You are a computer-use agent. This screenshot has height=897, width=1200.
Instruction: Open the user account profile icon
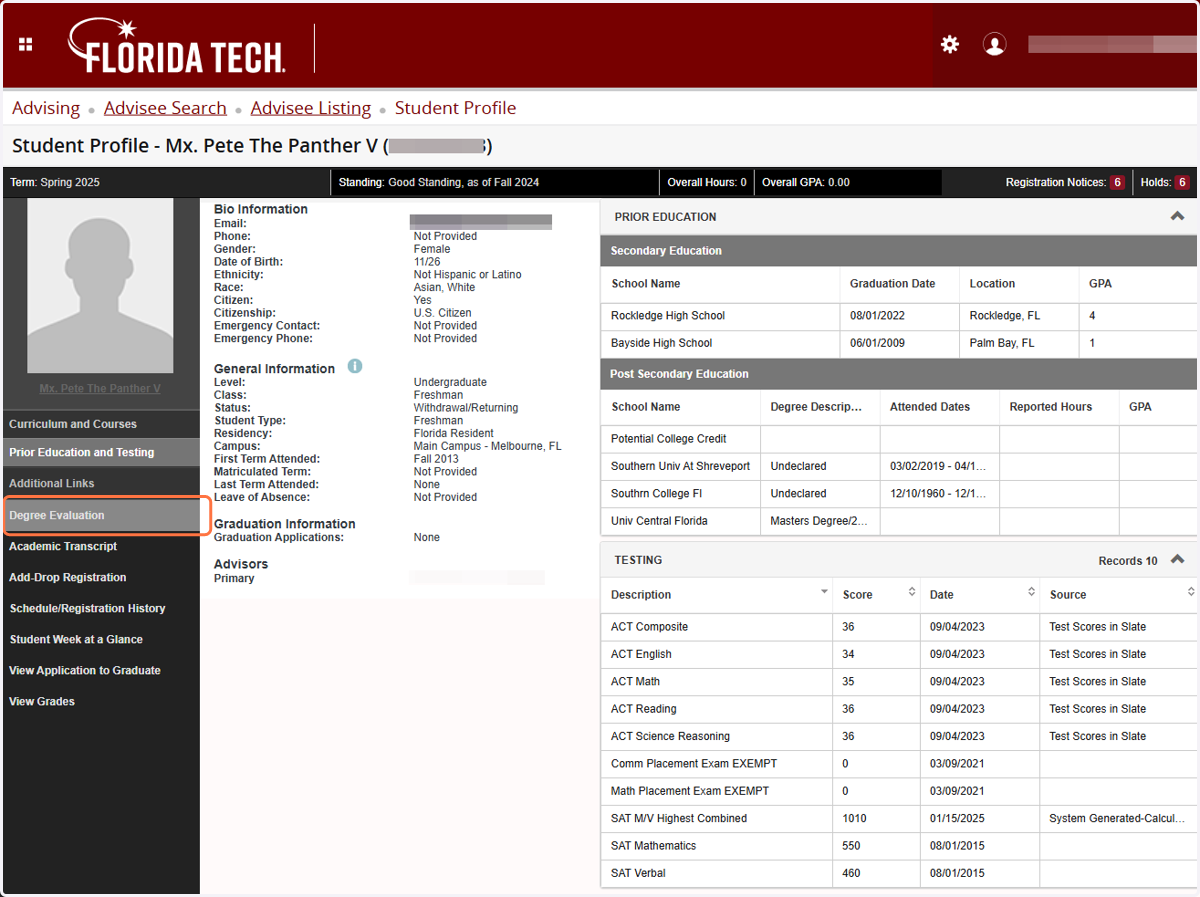pos(994,44)
